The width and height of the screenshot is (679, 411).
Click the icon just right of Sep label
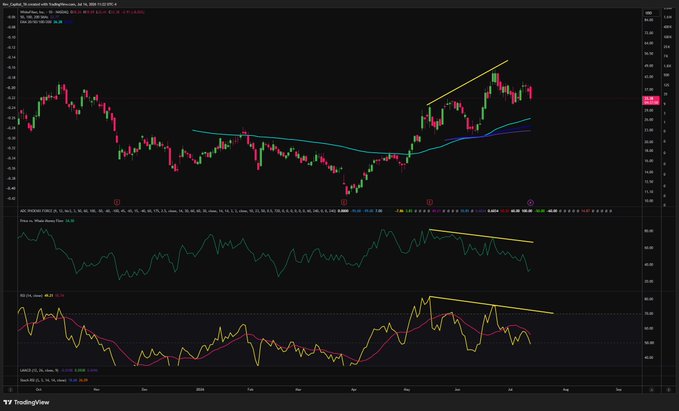pos(651,389)
